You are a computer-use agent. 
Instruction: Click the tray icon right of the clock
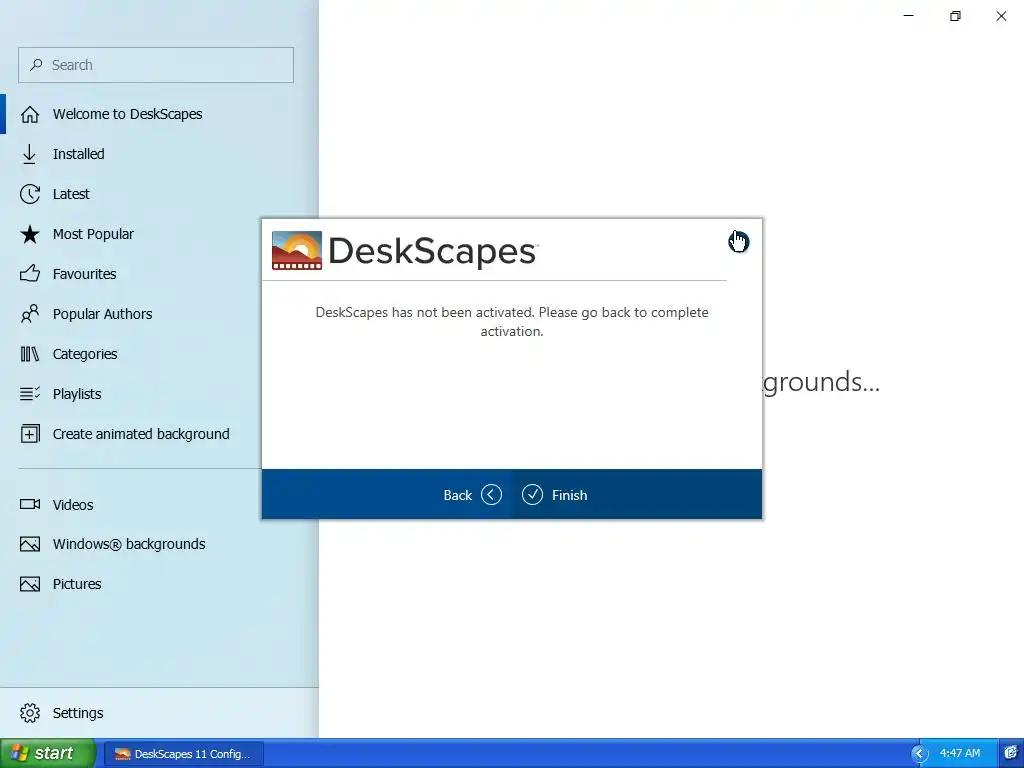[1011, 753]
